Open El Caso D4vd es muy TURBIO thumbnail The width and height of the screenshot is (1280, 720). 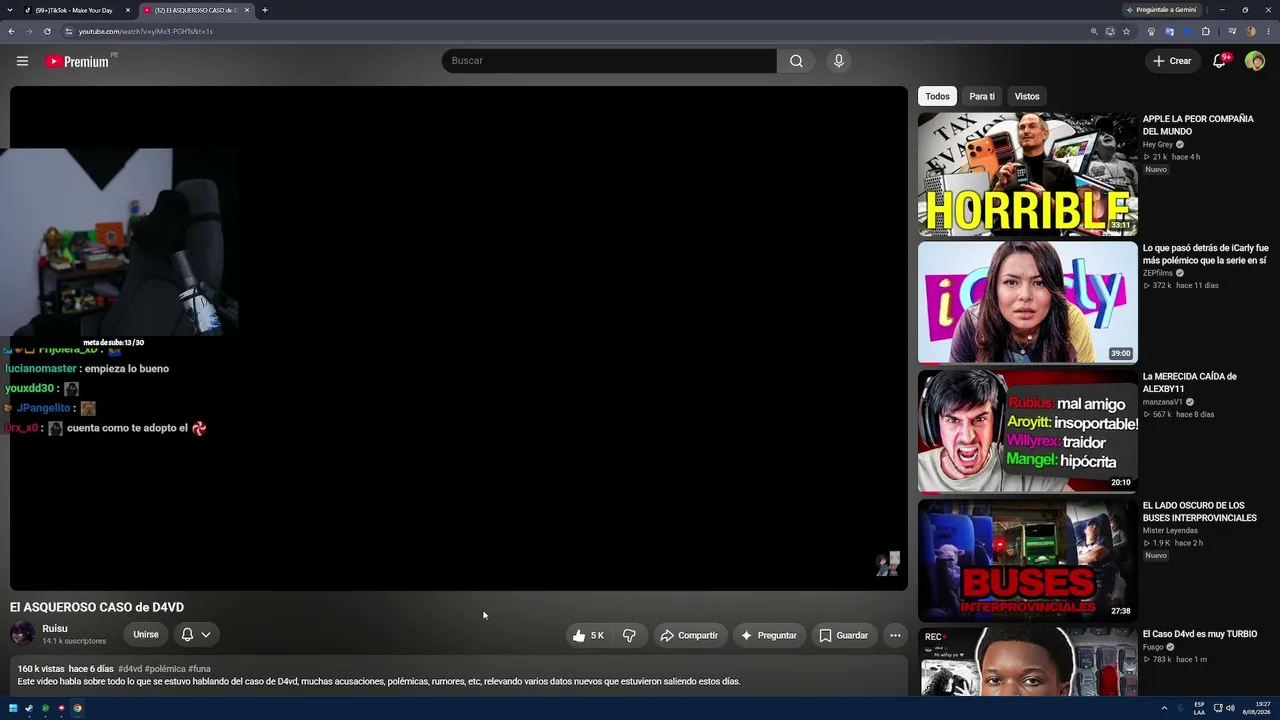coord(1028,661)
